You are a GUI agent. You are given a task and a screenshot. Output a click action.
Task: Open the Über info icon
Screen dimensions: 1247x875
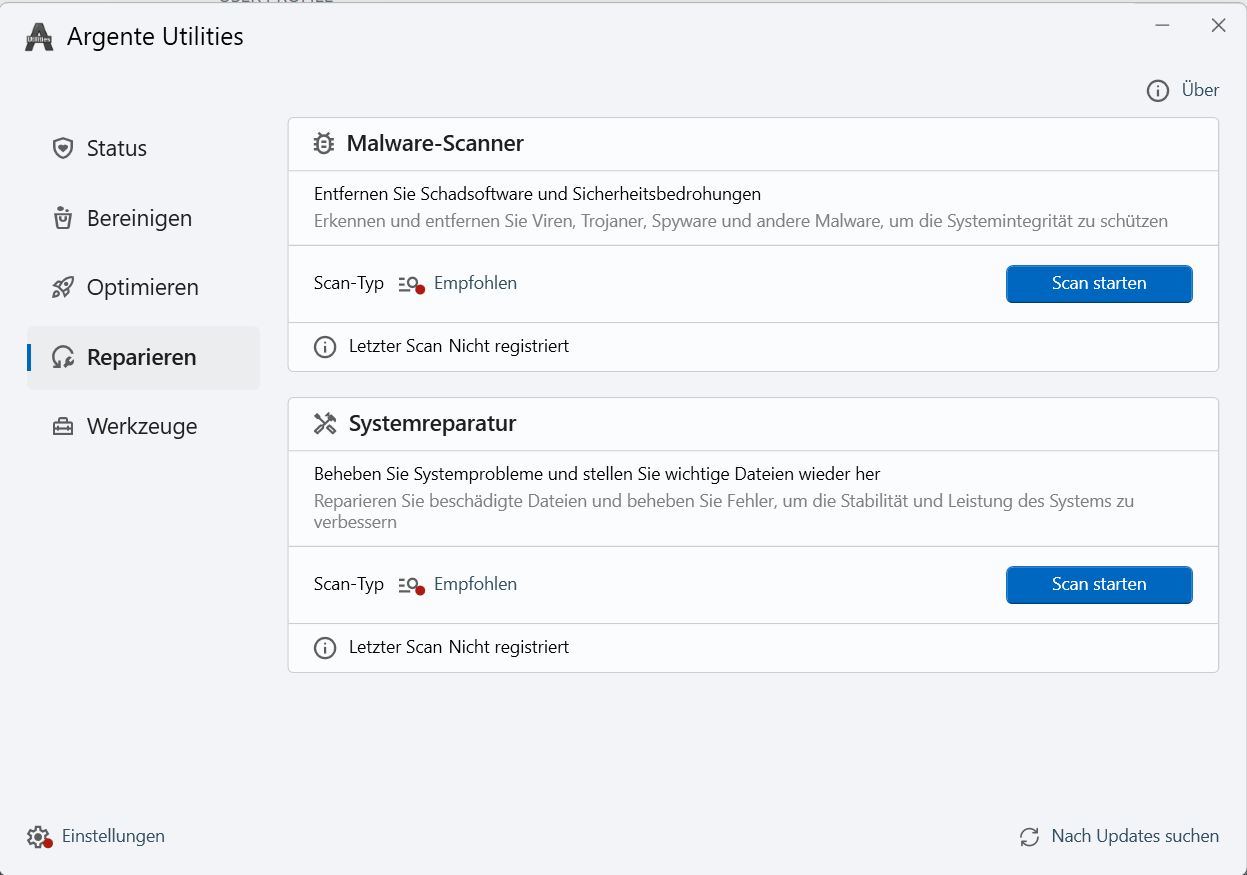pyautogui.click(x=1157, y=91)
